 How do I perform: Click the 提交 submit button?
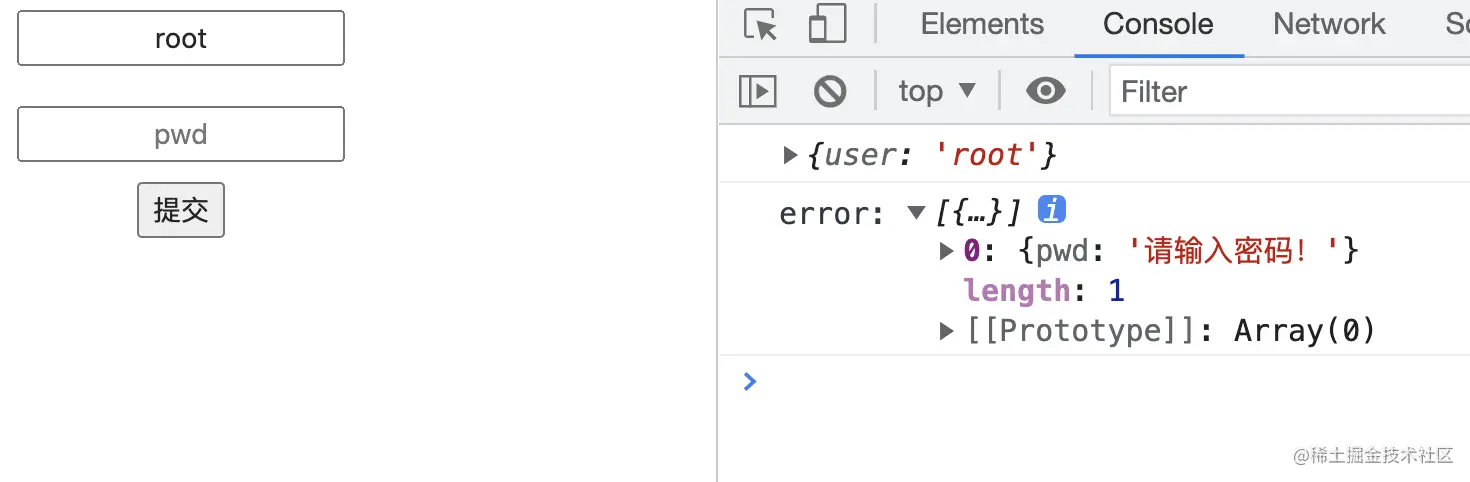point(181,210)
